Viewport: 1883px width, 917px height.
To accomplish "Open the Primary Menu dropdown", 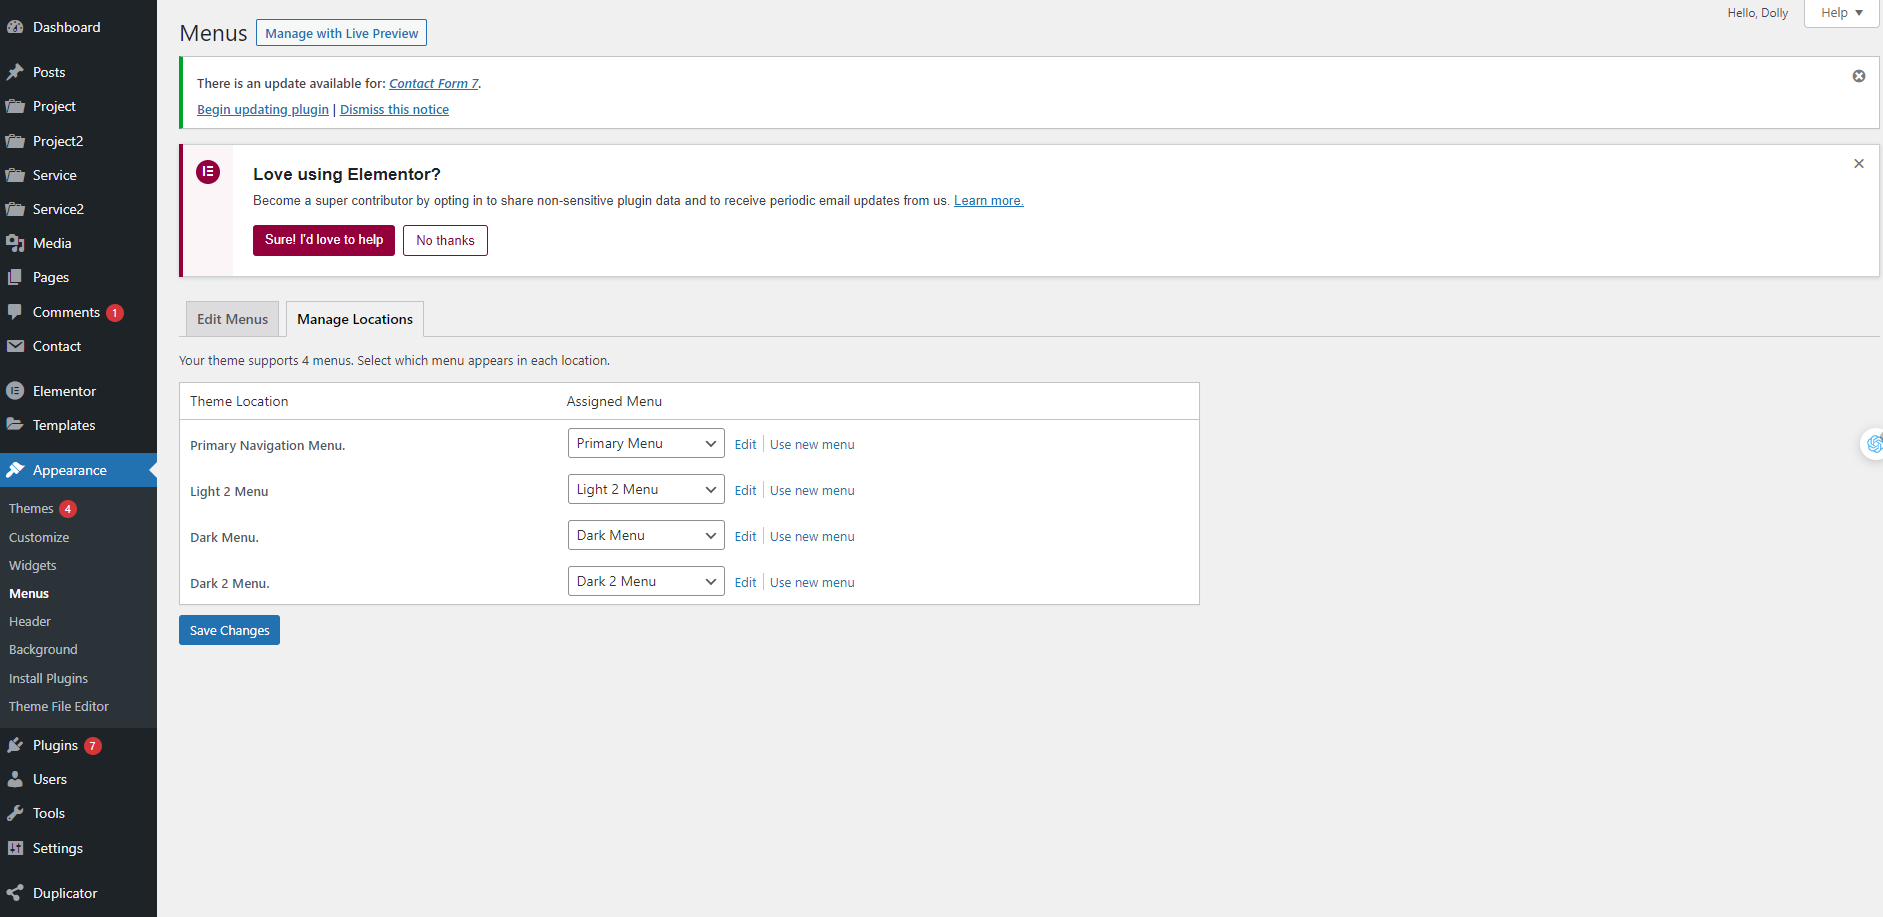I will point(646,443).
